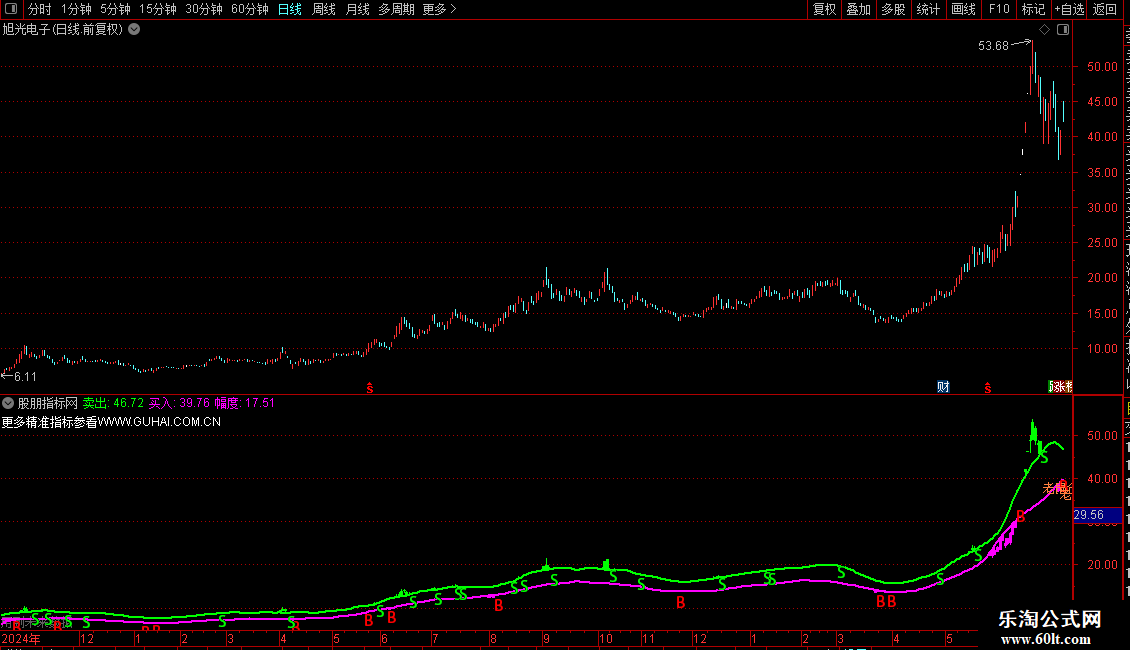Click the 叠加 overlay button

[858, 9]
